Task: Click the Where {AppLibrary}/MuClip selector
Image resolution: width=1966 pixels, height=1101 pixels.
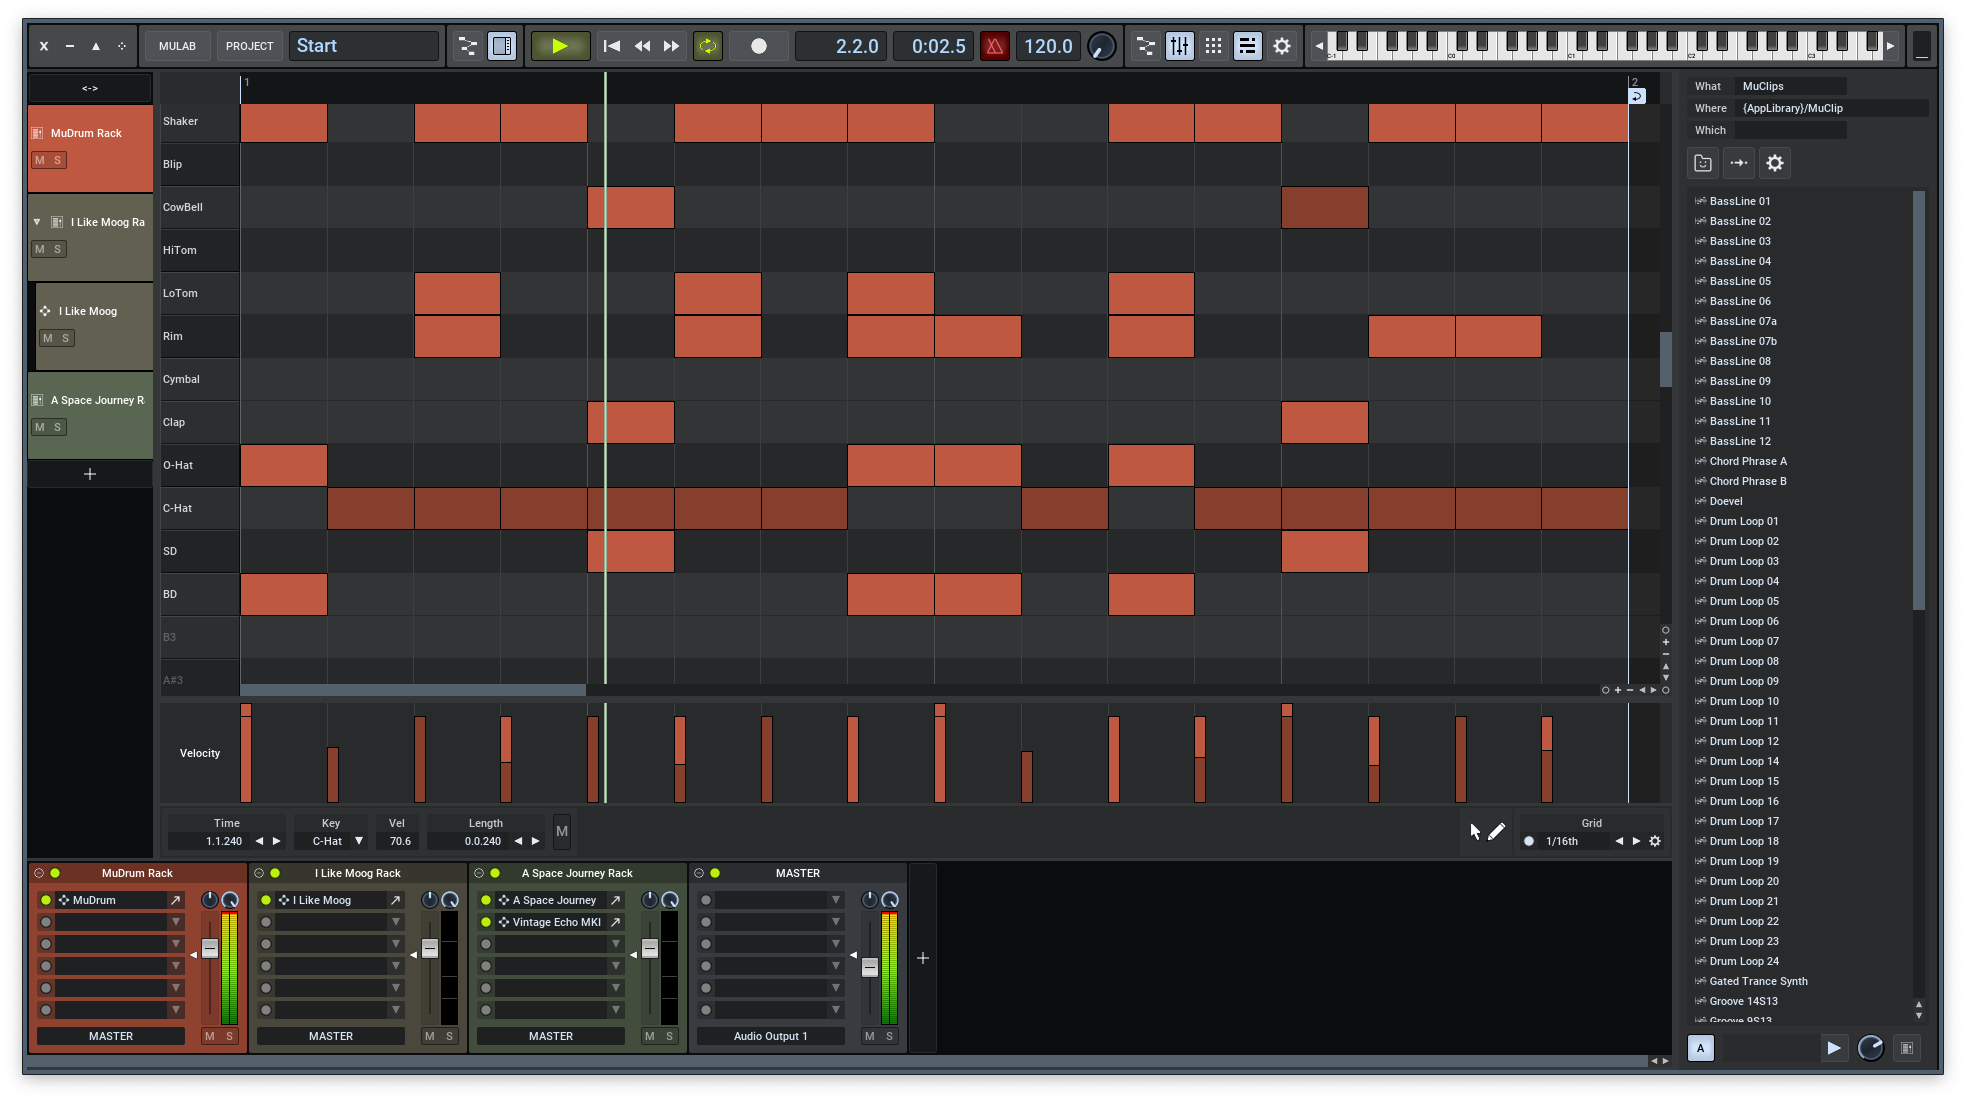Action: pos(1832,108)
